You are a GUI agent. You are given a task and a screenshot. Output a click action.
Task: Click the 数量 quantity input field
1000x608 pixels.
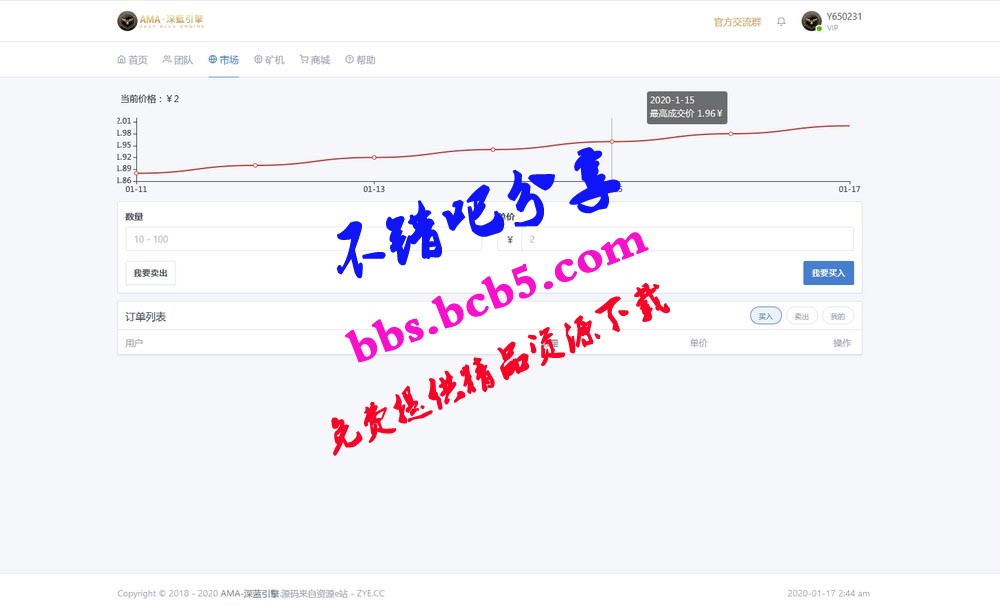300,239
